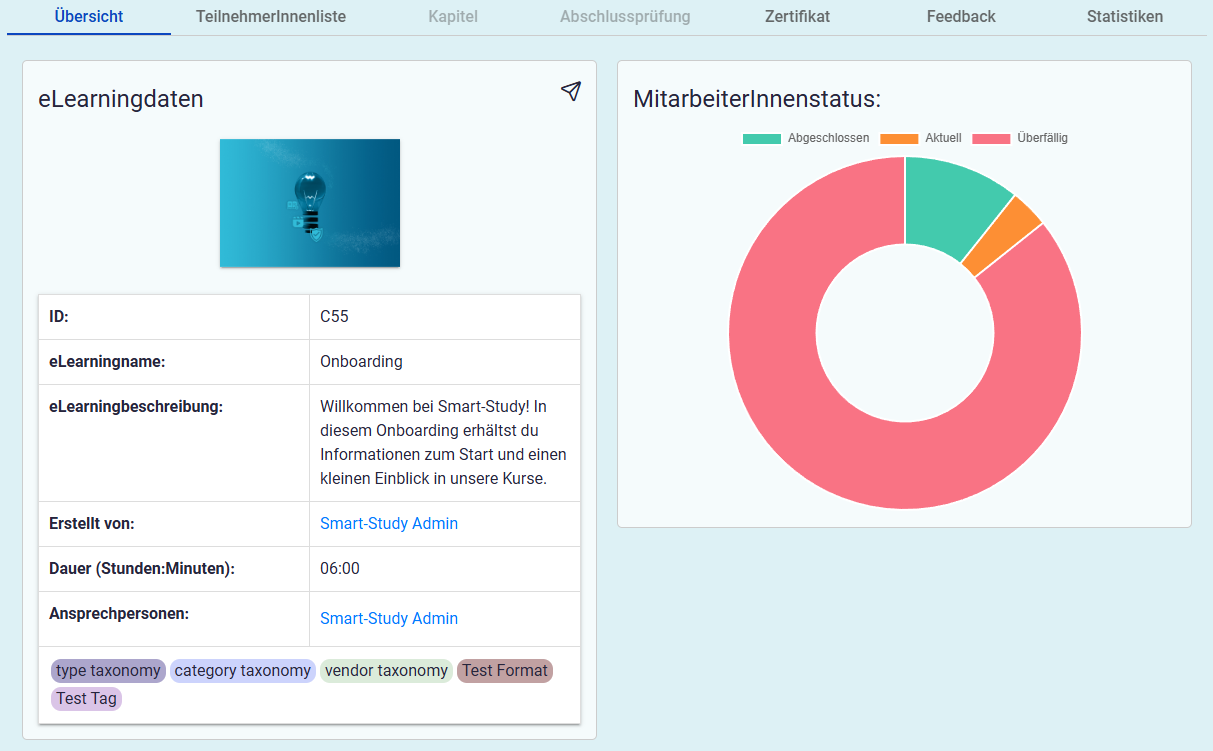The image size is (1213, 751).
Task: Open the Übersicht tab
Action: (89, 17)
